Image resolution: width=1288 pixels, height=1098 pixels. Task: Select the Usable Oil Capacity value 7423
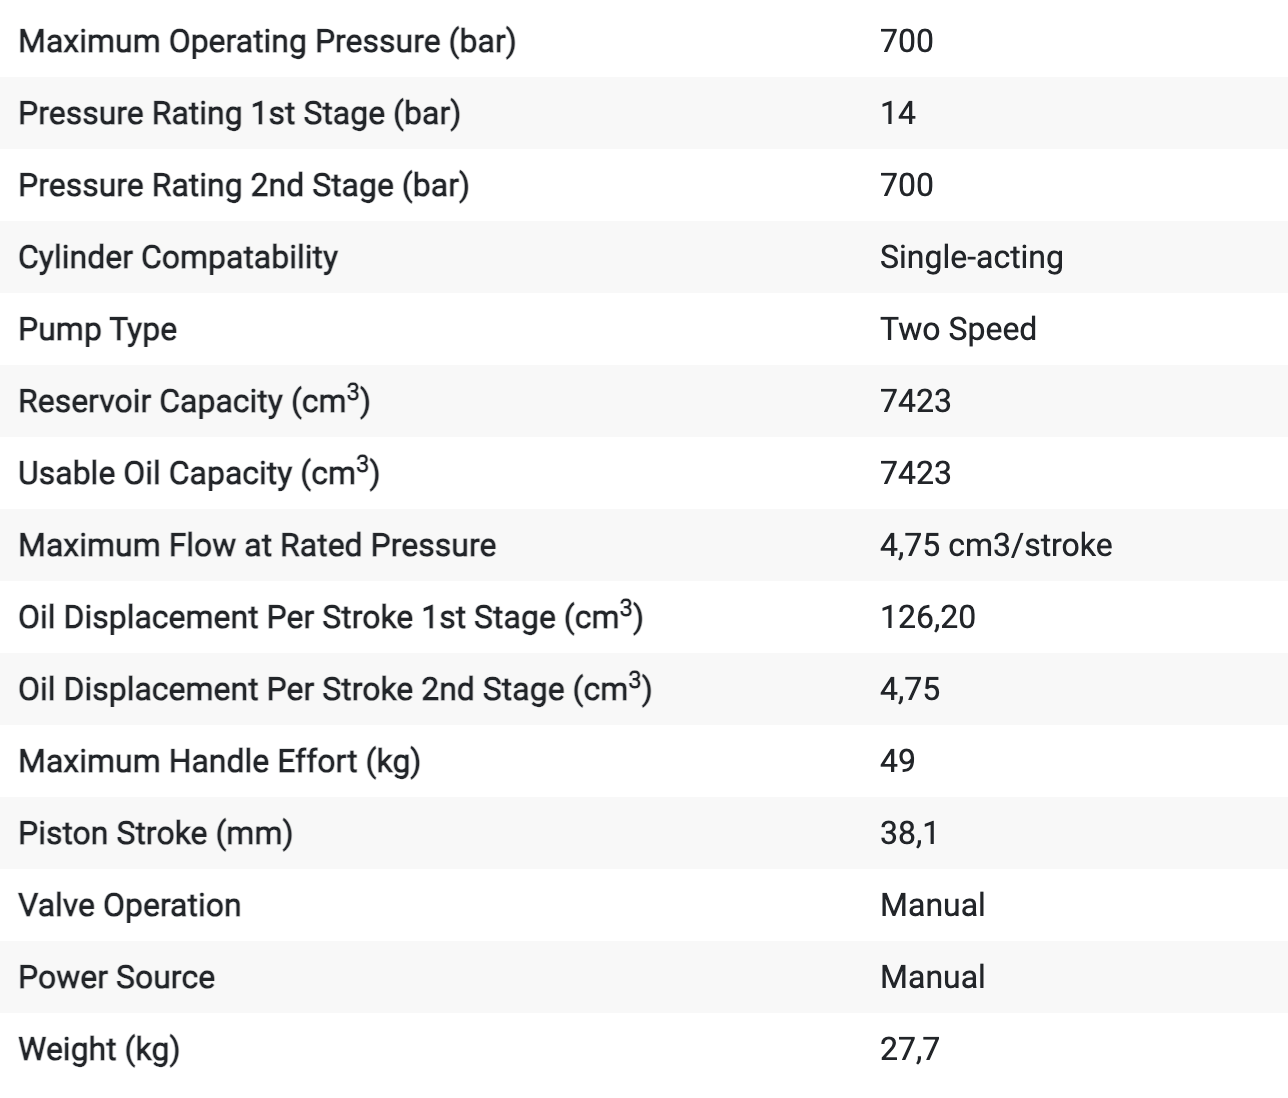(916, 473)
